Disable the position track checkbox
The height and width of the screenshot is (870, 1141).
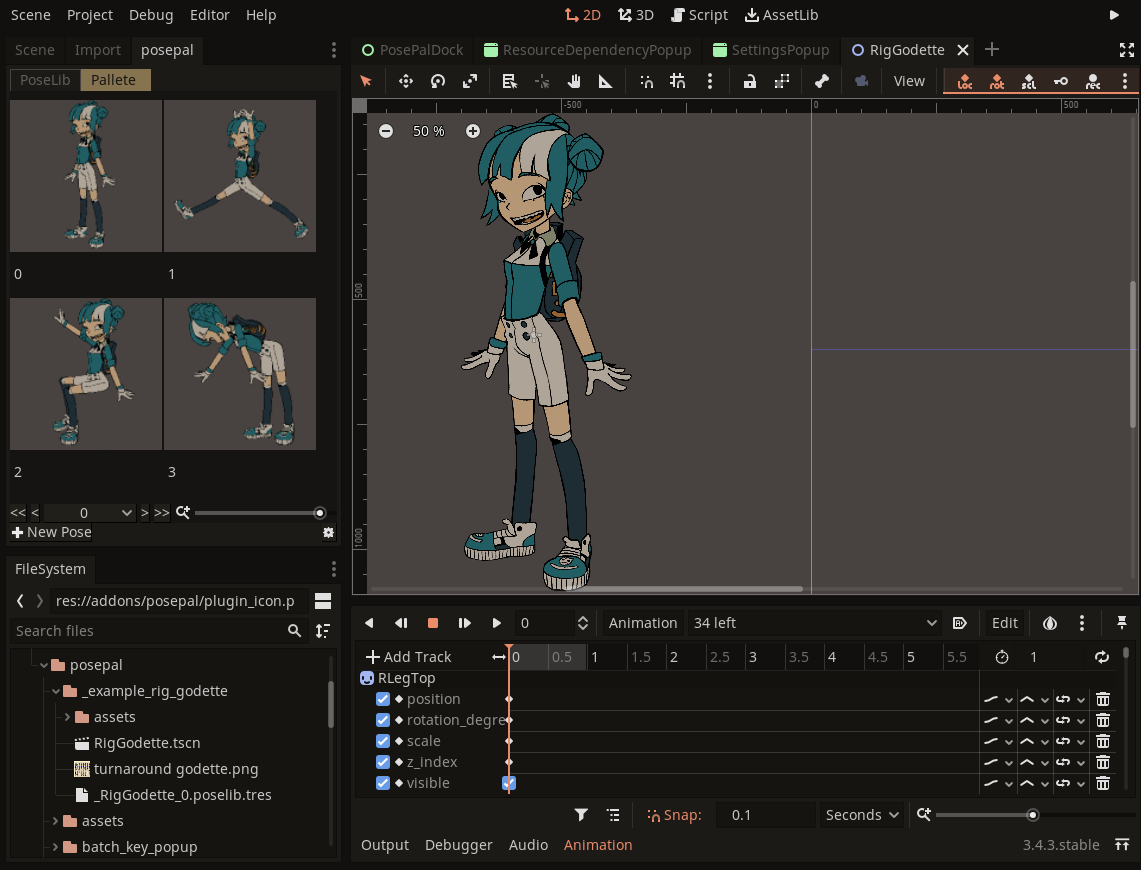383,699
